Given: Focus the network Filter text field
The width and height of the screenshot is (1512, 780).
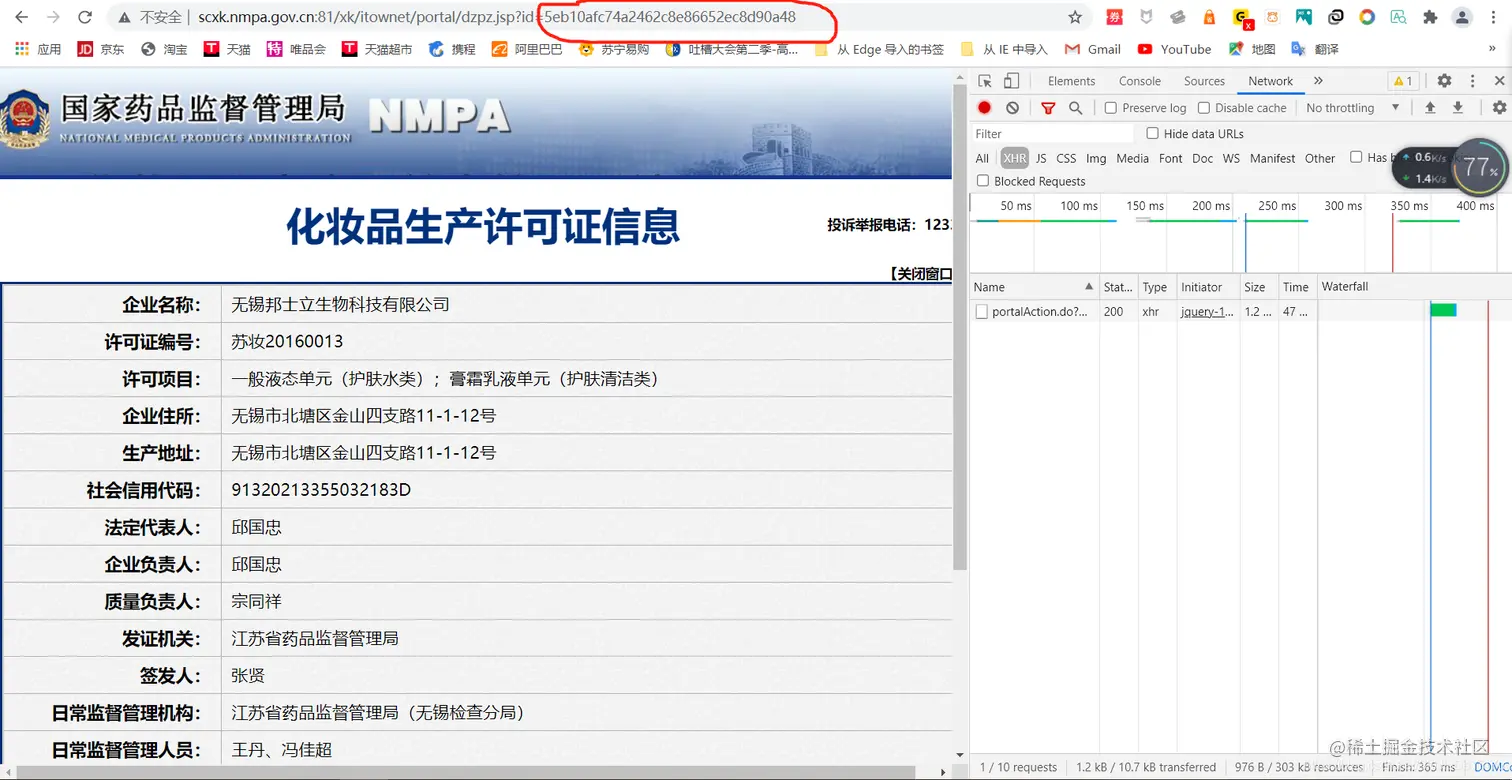Looking at the screenshot, I should tap(1054, 134).
